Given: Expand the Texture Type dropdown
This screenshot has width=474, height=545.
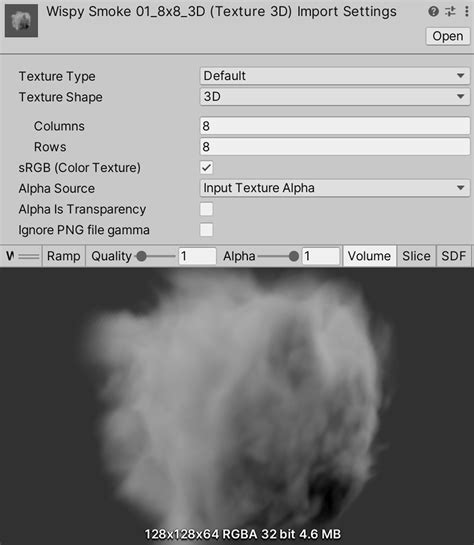Looking at the screenshot, I should [x=335, y=76].
